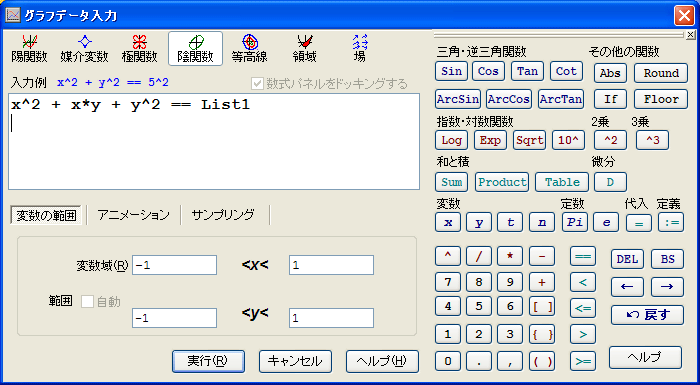This screenshot has height=385, width=700.
Task: Select the 極関数 graph type icon
Action: pyautogui.click(x=140, y=49)
